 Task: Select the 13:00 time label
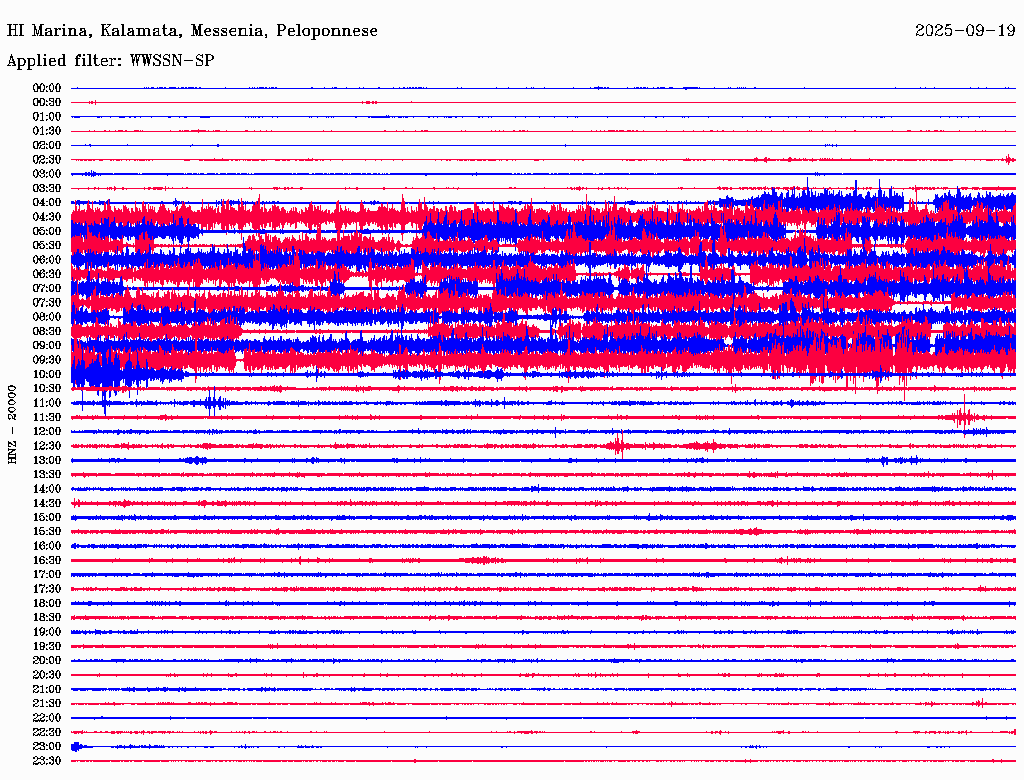point(47,461)
